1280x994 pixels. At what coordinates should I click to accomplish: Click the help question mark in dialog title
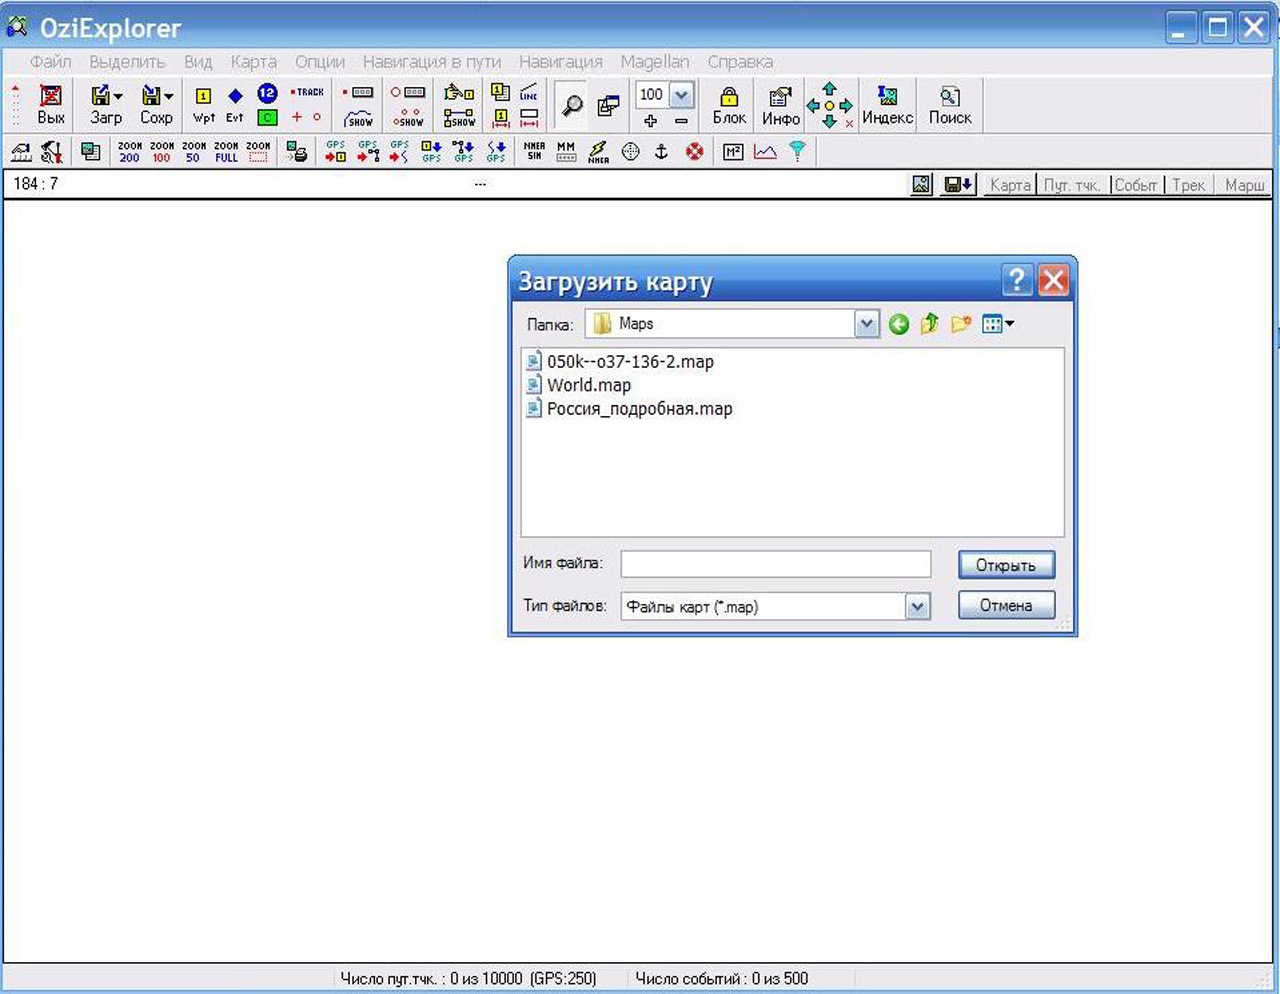click(x=1017, y=280)
